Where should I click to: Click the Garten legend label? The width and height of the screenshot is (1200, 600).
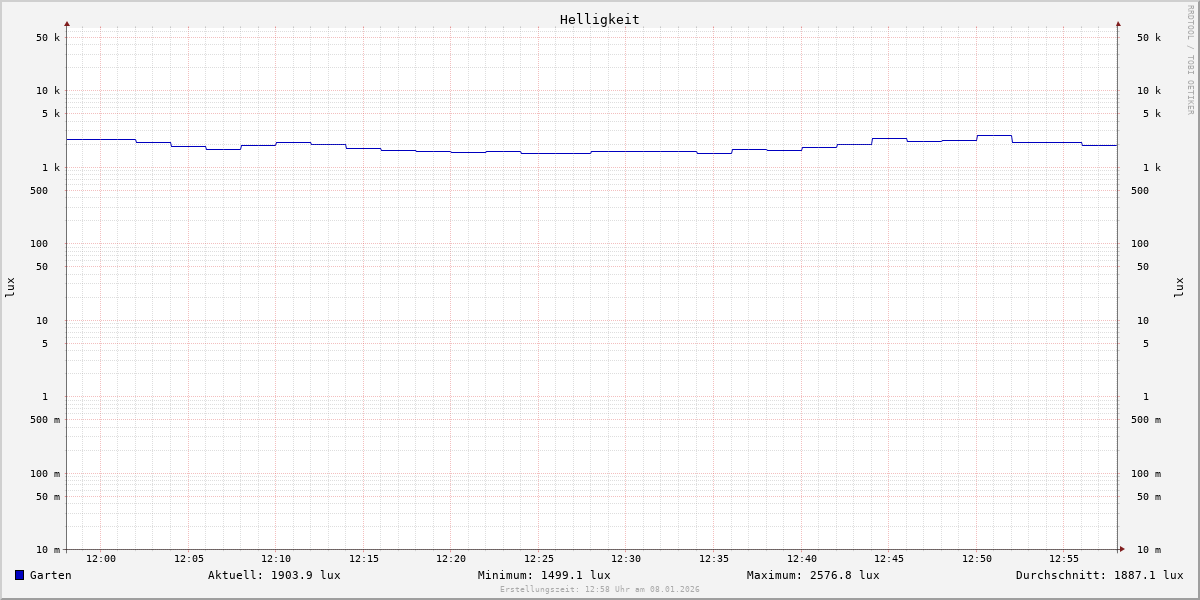click(x=50, y=575)
